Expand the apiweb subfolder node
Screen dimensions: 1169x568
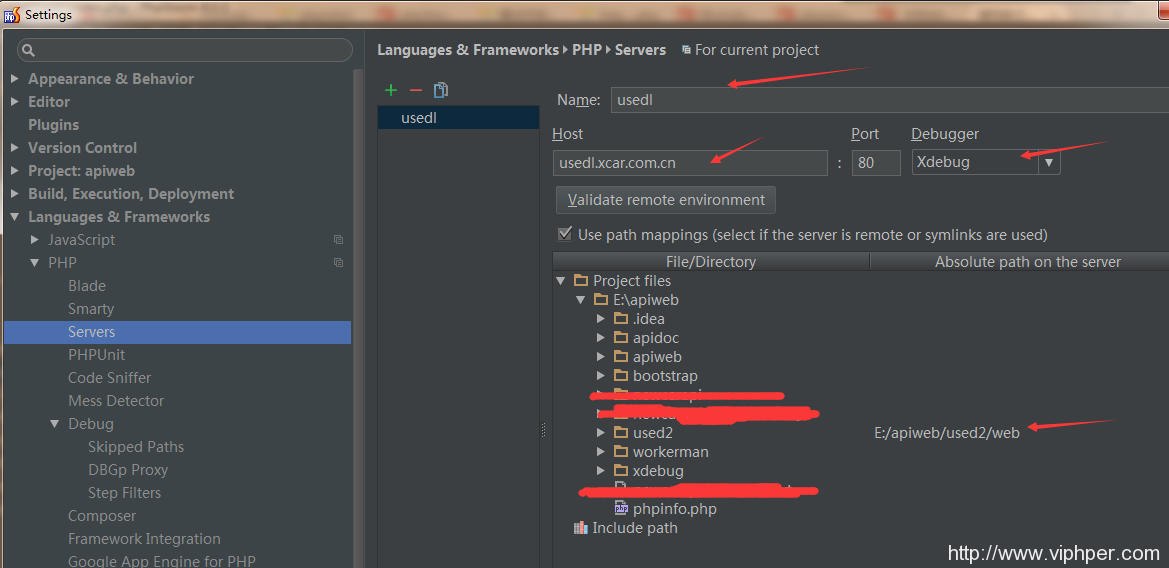pos(601,356)
